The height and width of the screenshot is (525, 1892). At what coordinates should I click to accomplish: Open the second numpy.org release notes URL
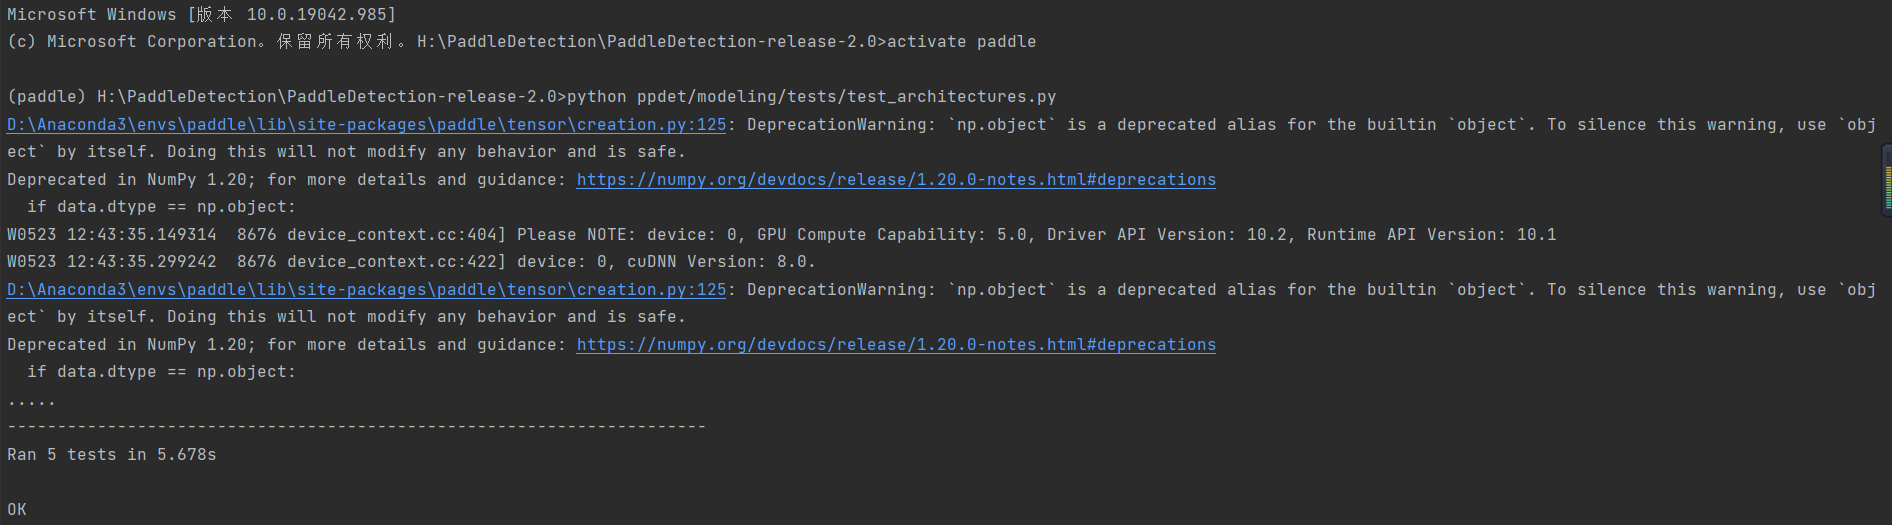[x=896, y=345]
